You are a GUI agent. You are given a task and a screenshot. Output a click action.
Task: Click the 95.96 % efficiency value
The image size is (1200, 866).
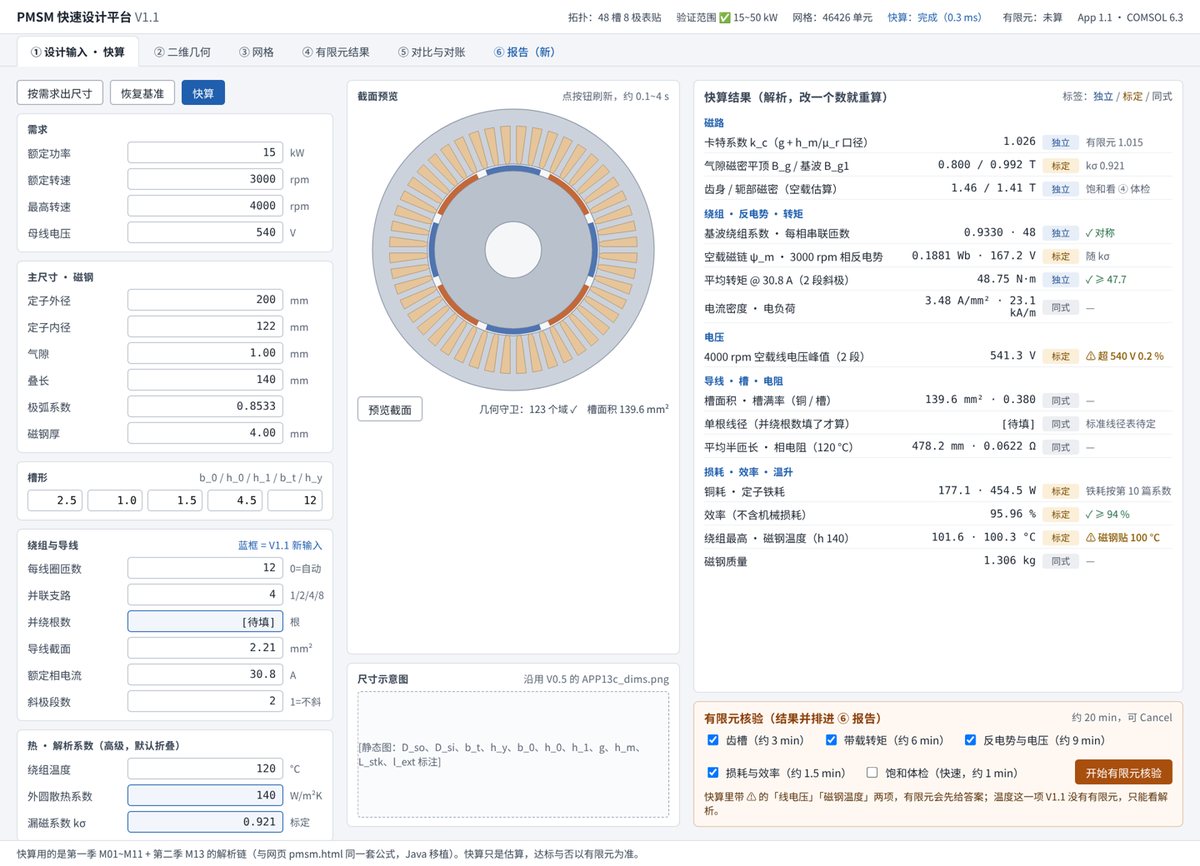pyautogui.click(x=1013, y=514)
